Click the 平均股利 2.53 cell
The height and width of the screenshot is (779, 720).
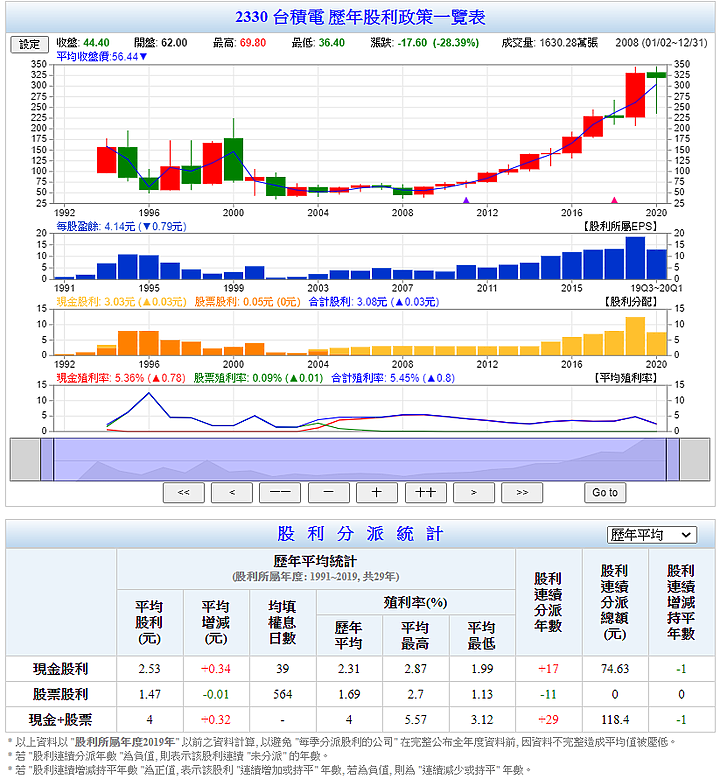[x=150, y=669]
